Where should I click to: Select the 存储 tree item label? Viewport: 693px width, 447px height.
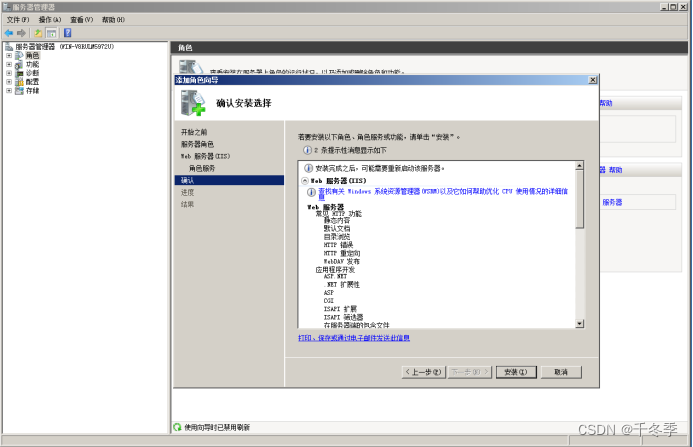[x=32, y=91]
